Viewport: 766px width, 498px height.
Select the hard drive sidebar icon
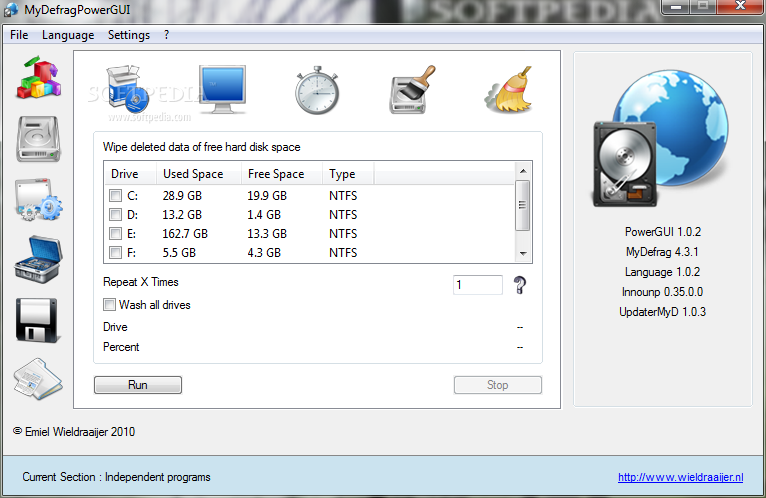38,139
